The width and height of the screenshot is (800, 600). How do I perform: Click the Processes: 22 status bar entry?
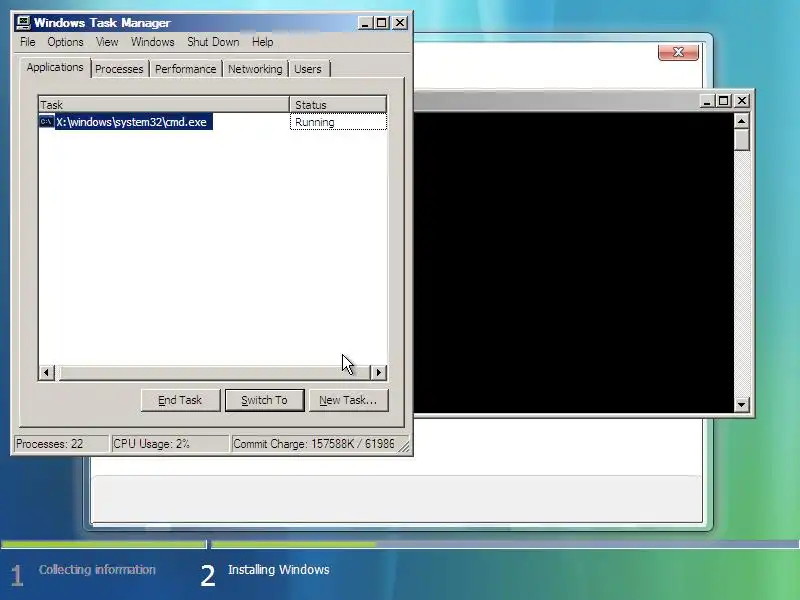click(61, 444)
